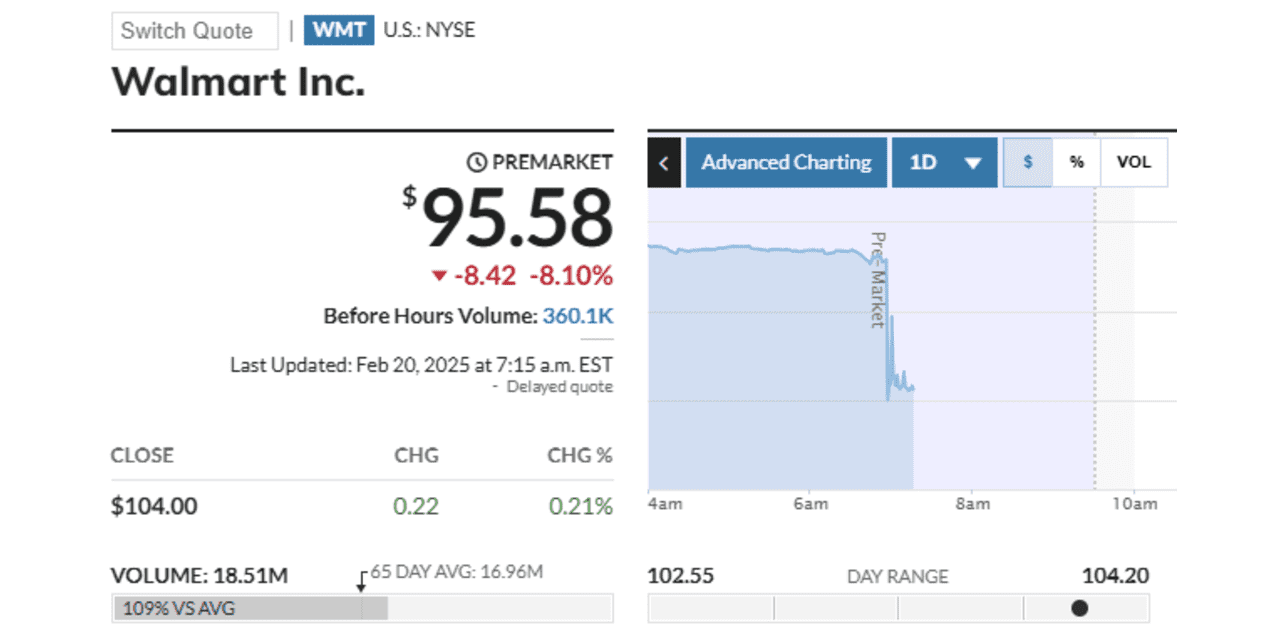This screenshot has width=1280, height=640.
Task: Toggle the VOL chart view
Action: 1133,163
